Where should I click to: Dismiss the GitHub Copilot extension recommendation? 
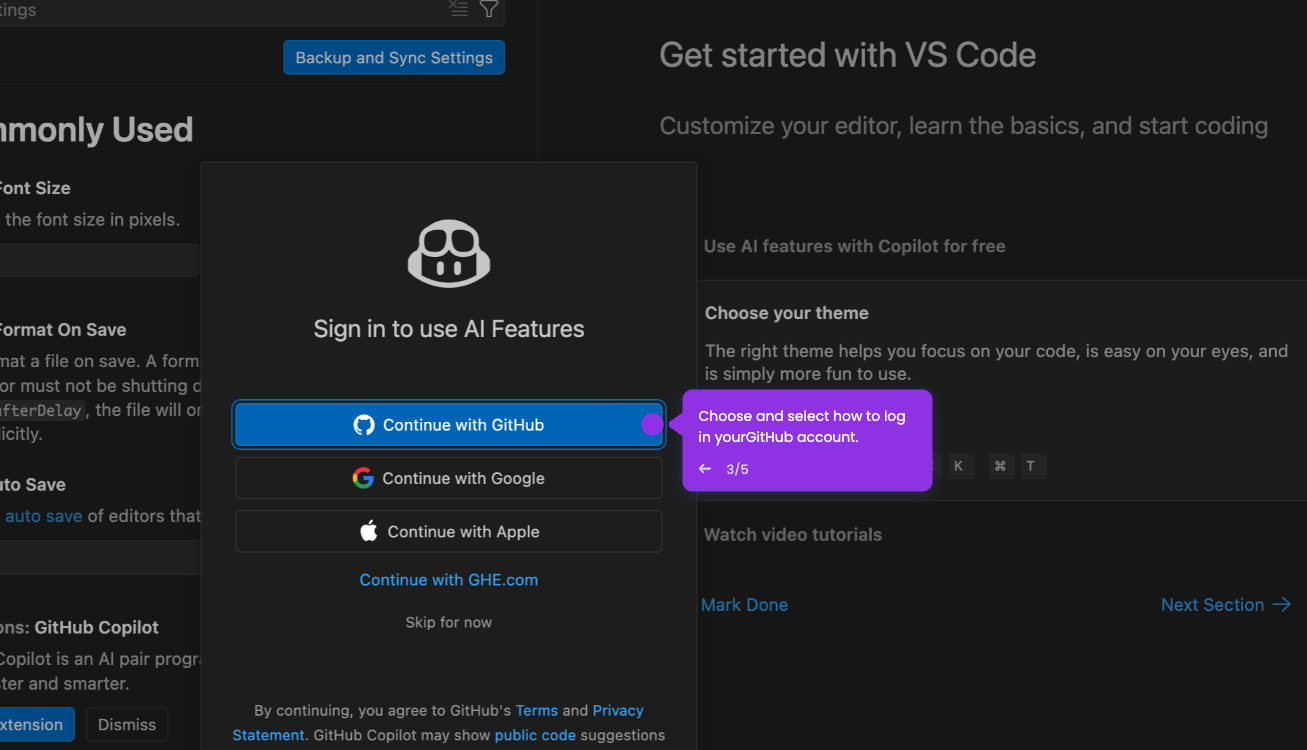click(127, 724)
